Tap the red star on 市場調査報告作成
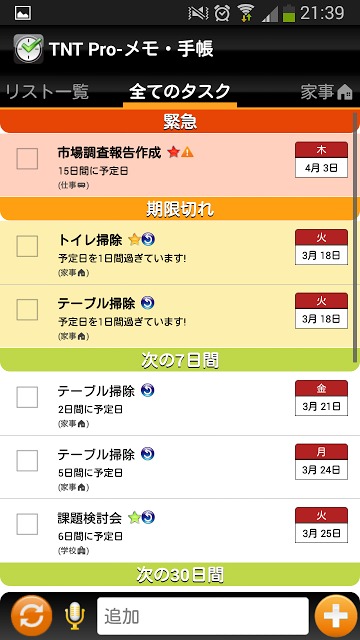The image size is (360, 640). pos(173,153)
